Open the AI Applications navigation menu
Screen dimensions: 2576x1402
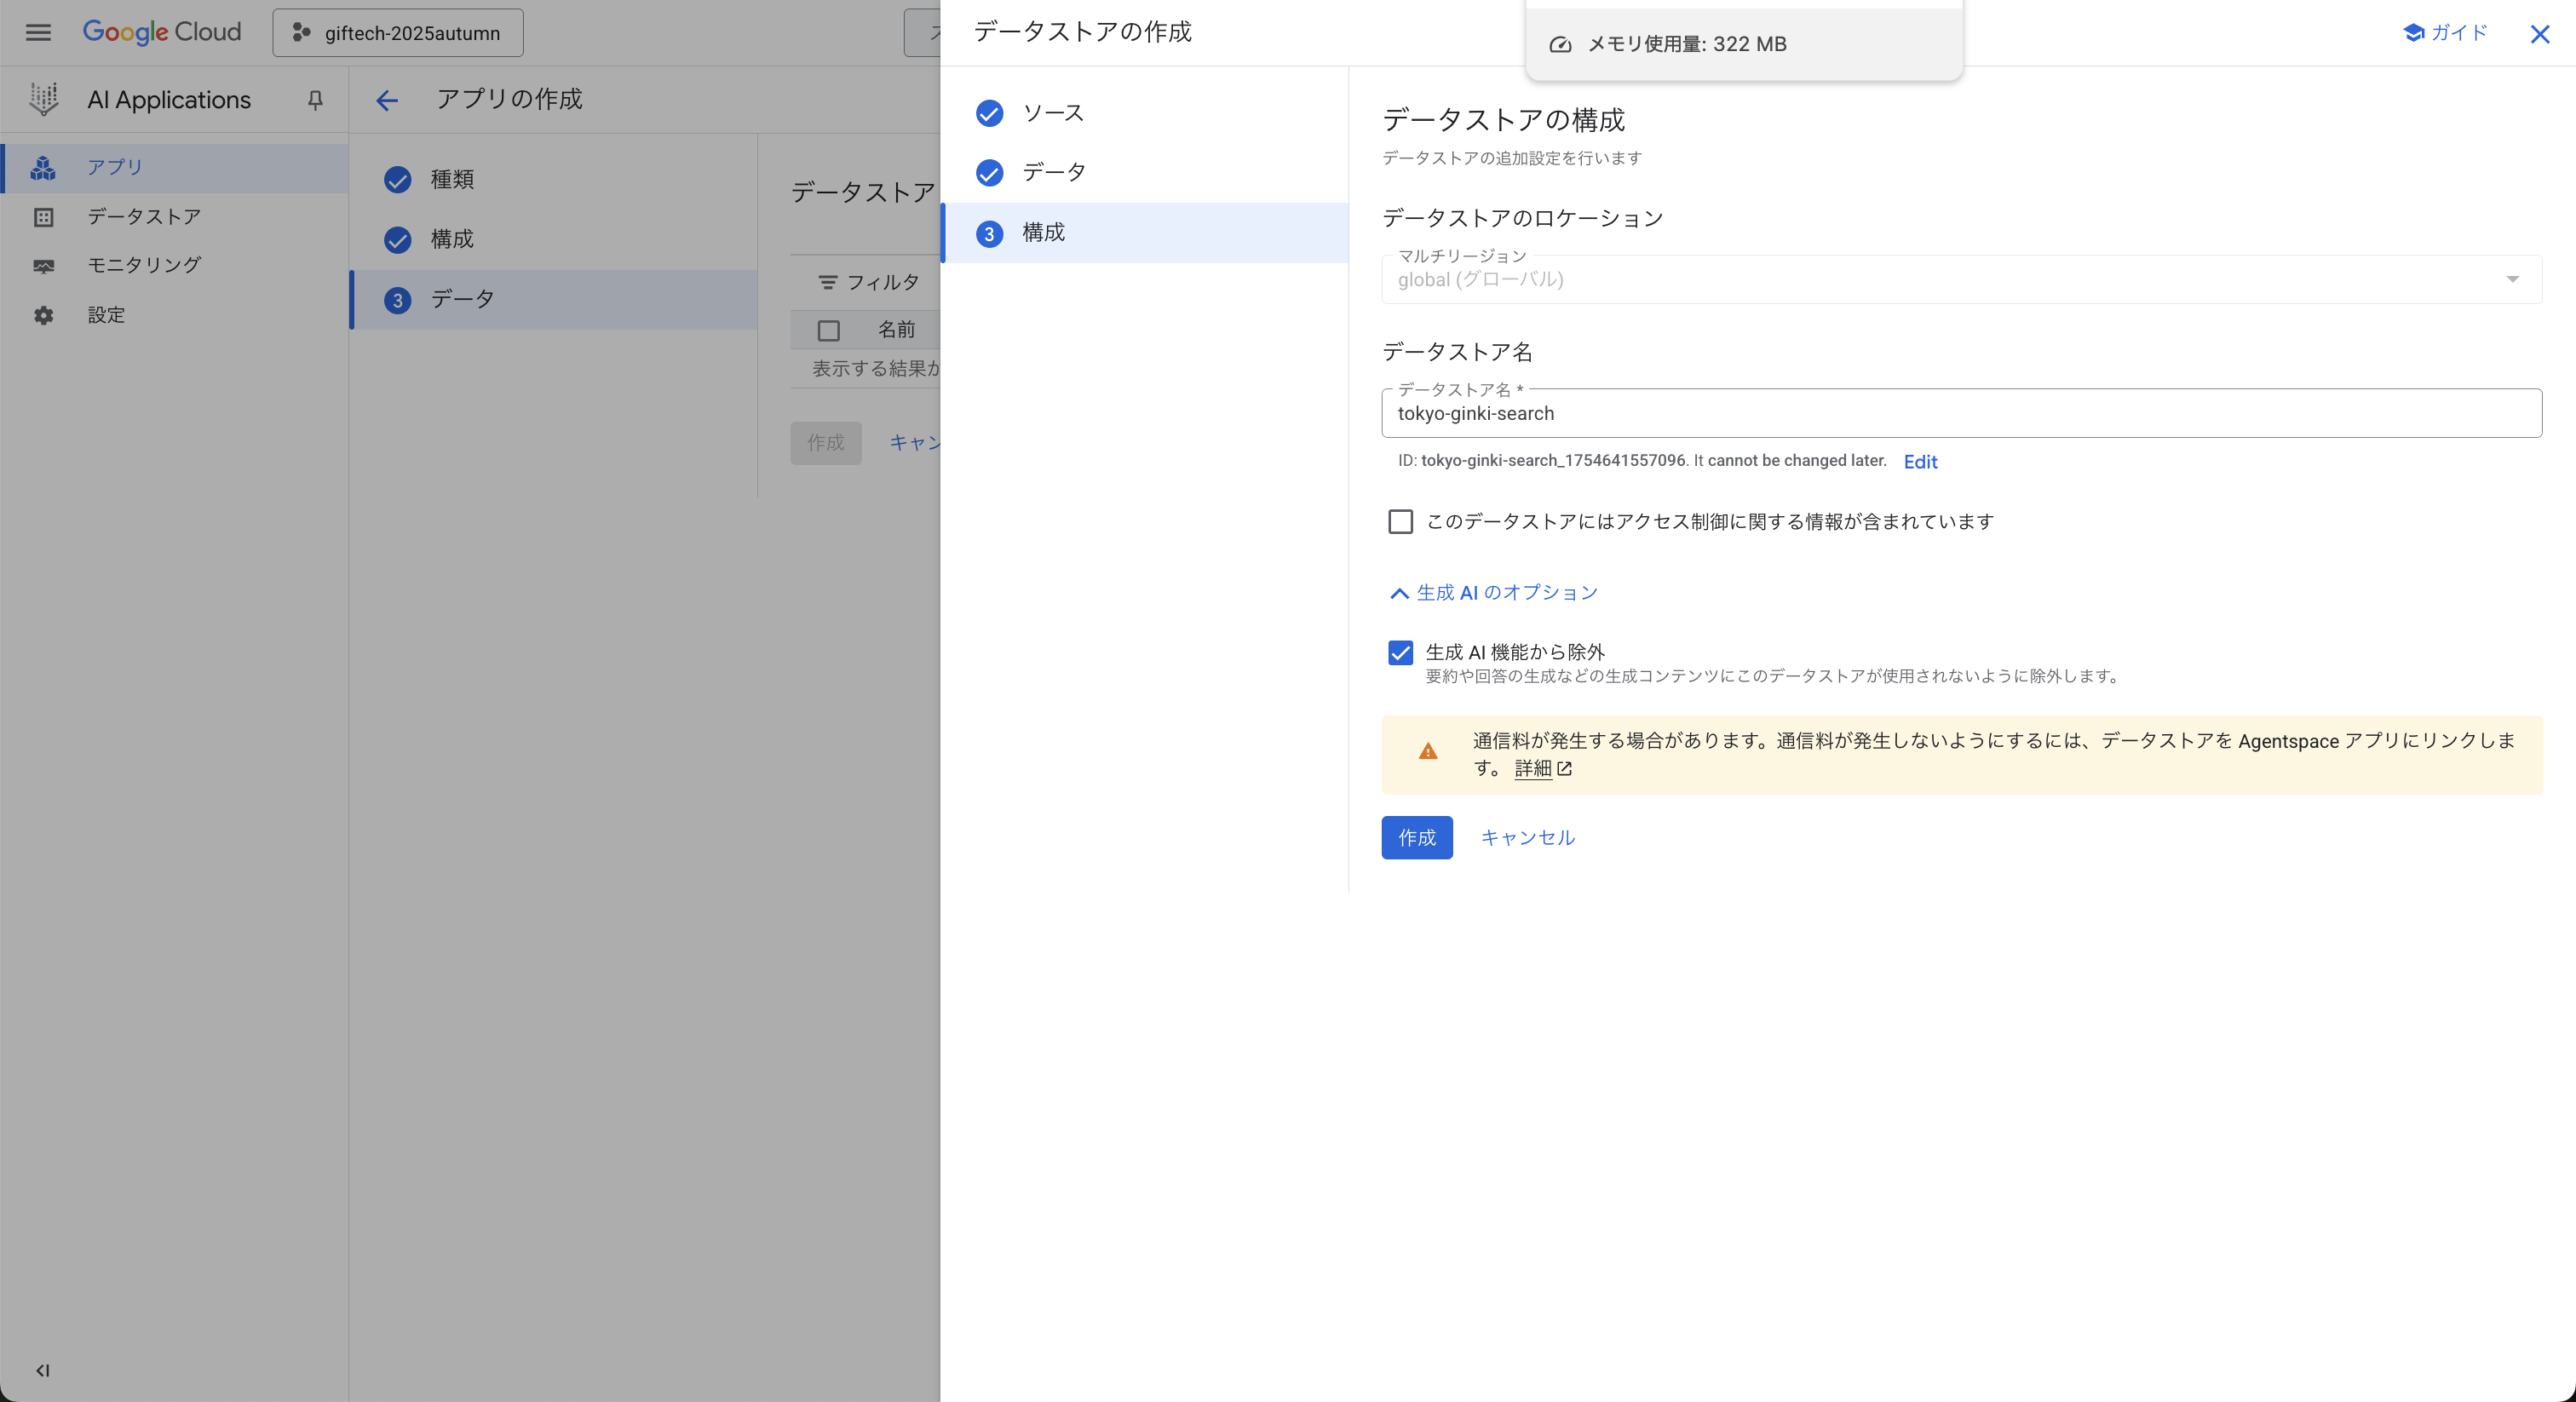38,32
